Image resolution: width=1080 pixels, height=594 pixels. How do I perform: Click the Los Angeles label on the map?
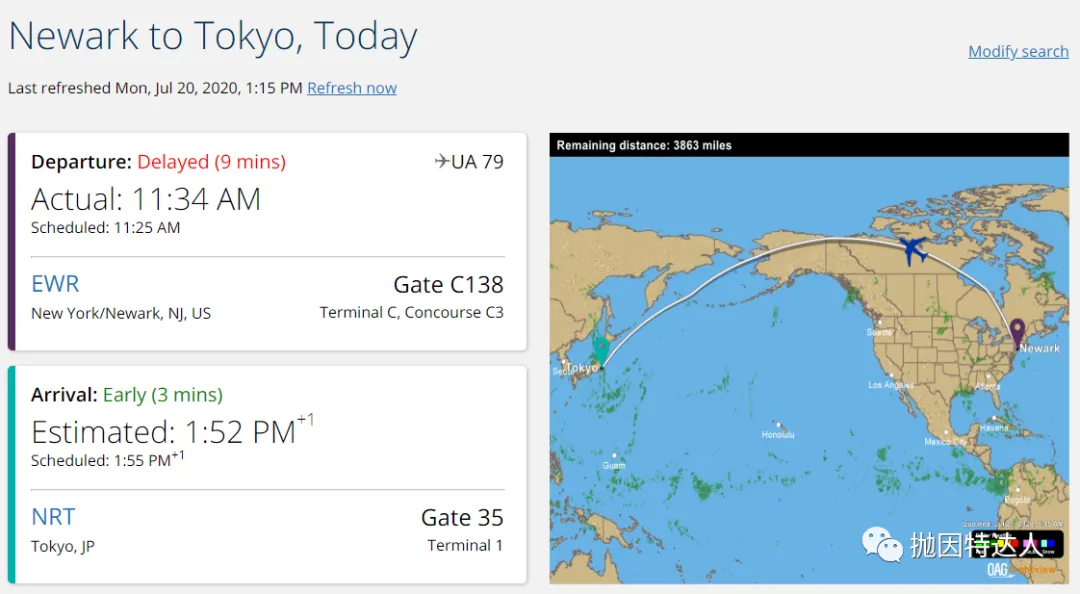891,385
